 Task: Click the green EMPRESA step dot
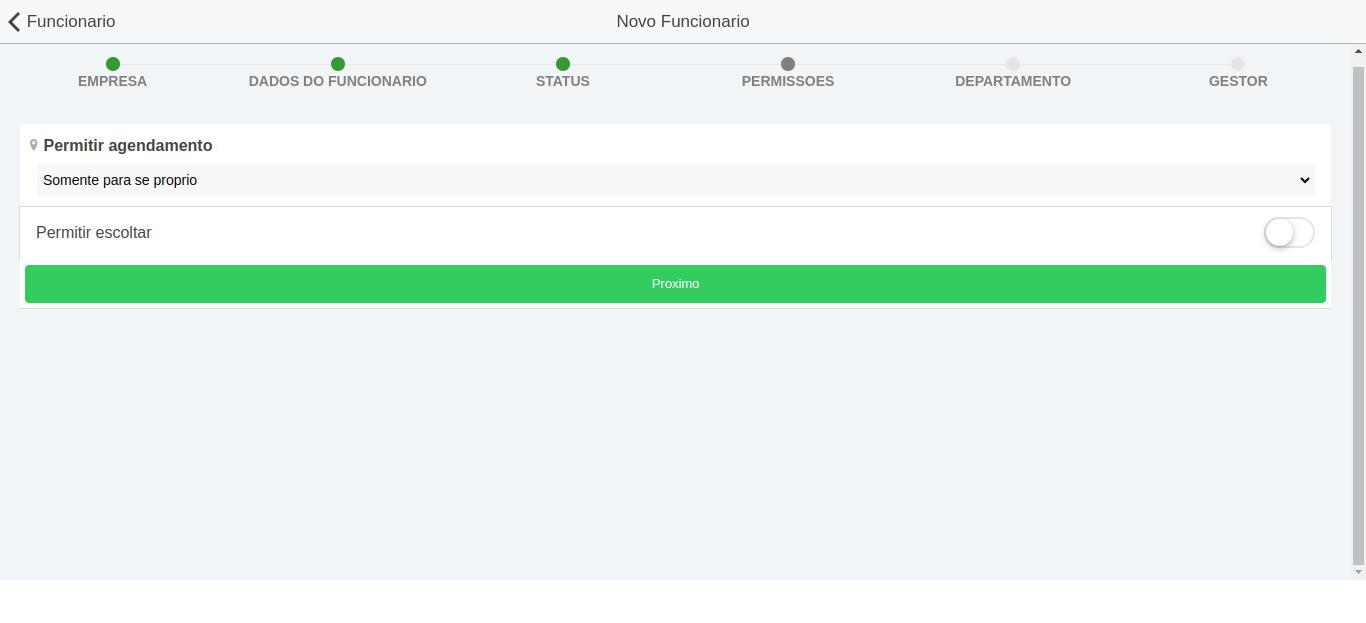pos(113,64)
